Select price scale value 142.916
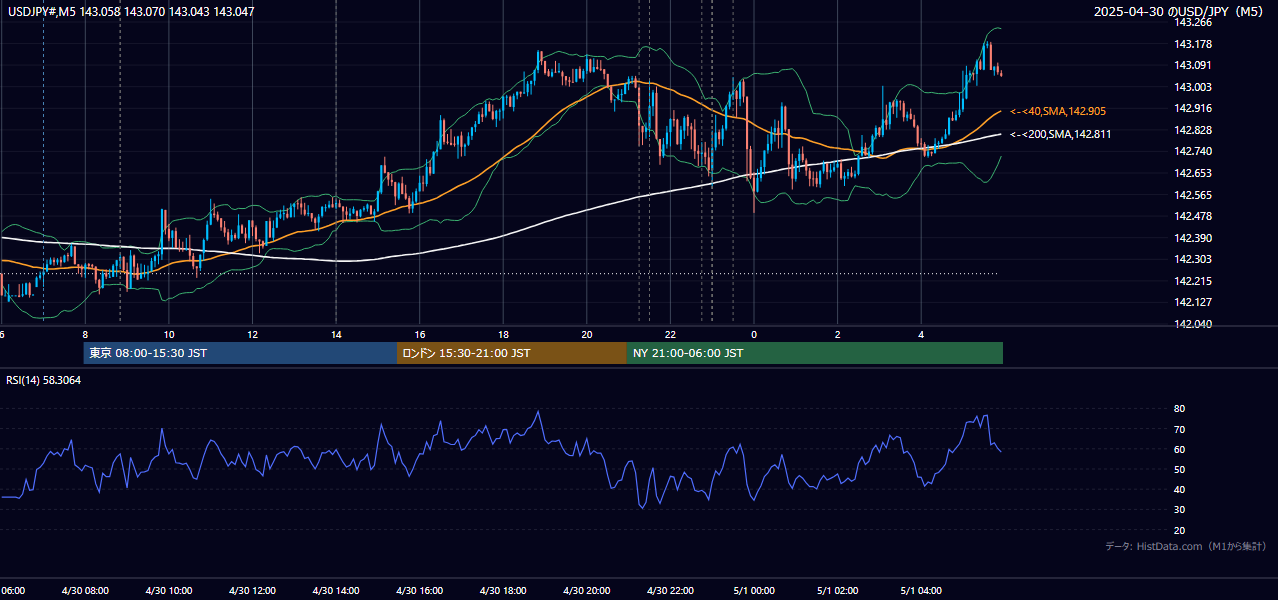This screenshot has width=1278, height=600. coord(1194,109)
